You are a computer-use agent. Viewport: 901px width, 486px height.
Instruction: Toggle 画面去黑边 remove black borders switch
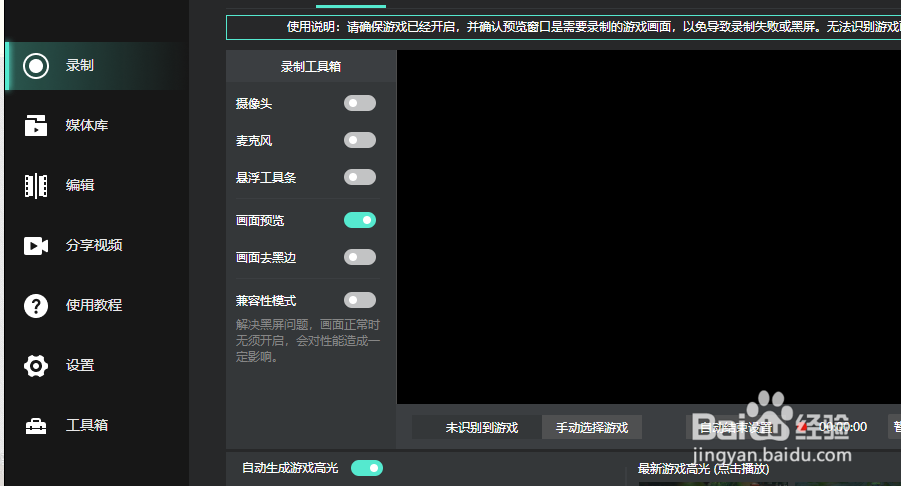point(360,257)
